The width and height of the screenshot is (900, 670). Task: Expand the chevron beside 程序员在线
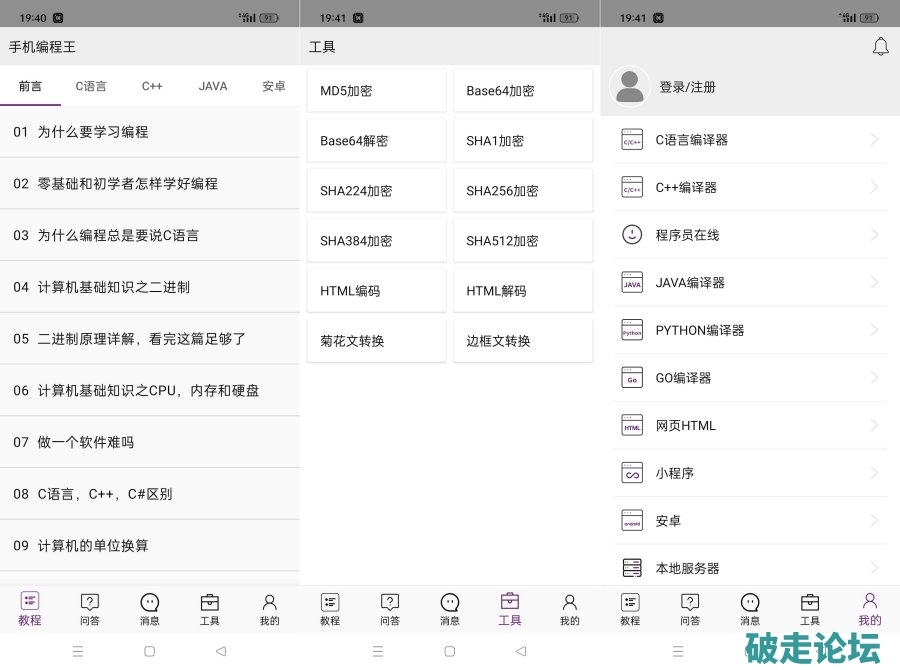coord(874,235)
